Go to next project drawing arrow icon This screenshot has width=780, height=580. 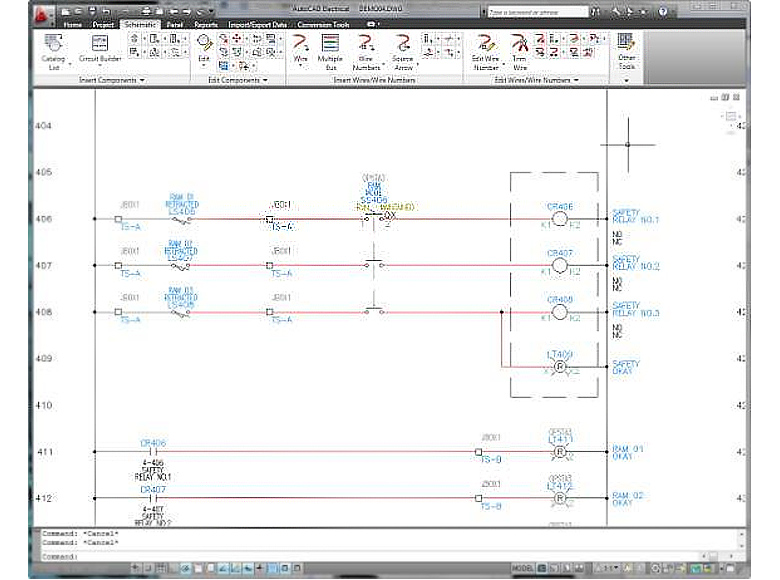tap(187, 11)
